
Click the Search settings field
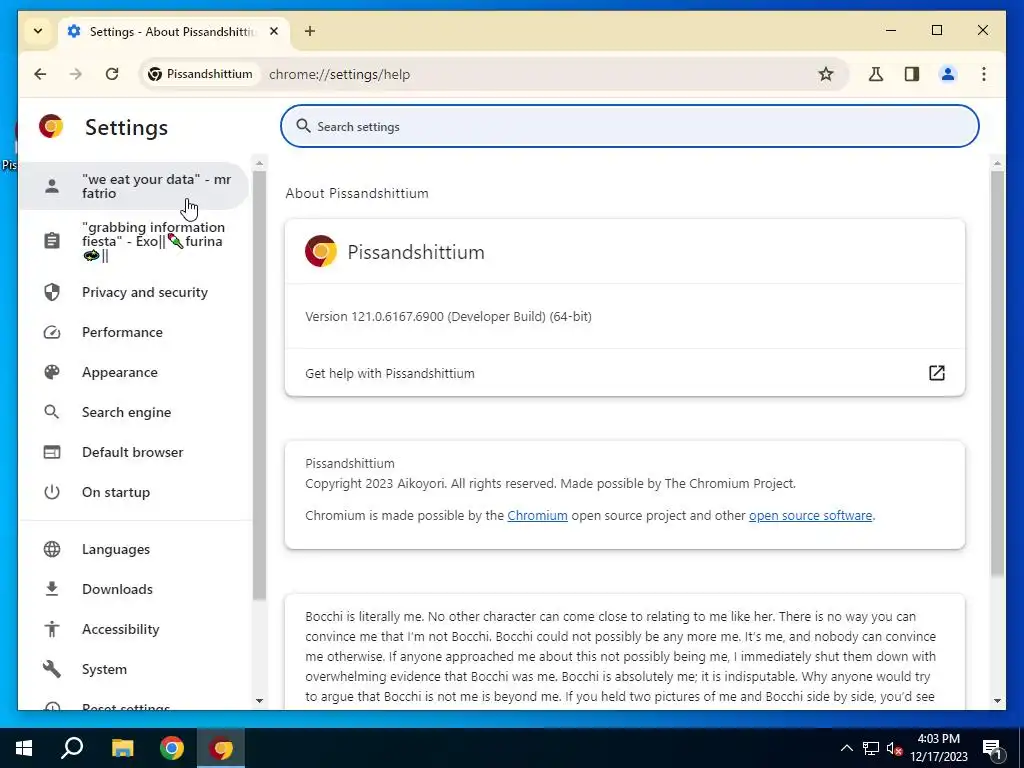click(630, 126)
